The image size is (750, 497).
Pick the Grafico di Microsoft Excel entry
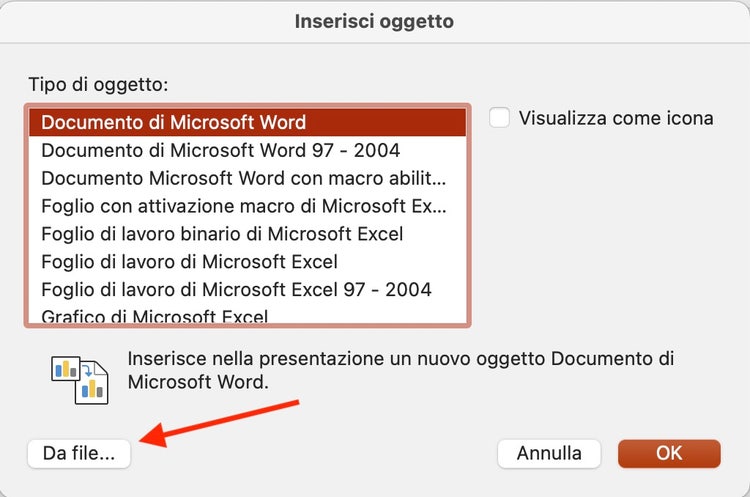pos(154,316)
